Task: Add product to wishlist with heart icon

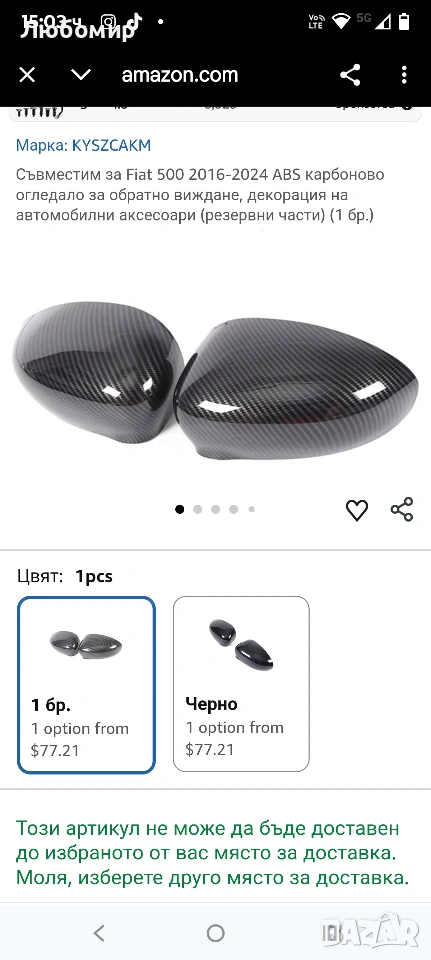Action: tap(357, 509)
